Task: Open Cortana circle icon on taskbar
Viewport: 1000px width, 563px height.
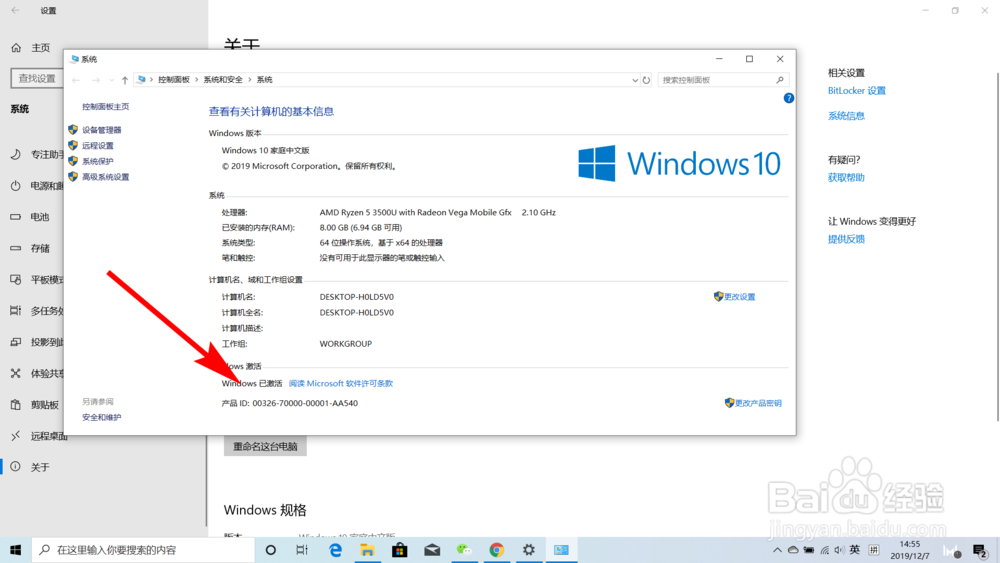Action: pos(270,550)
